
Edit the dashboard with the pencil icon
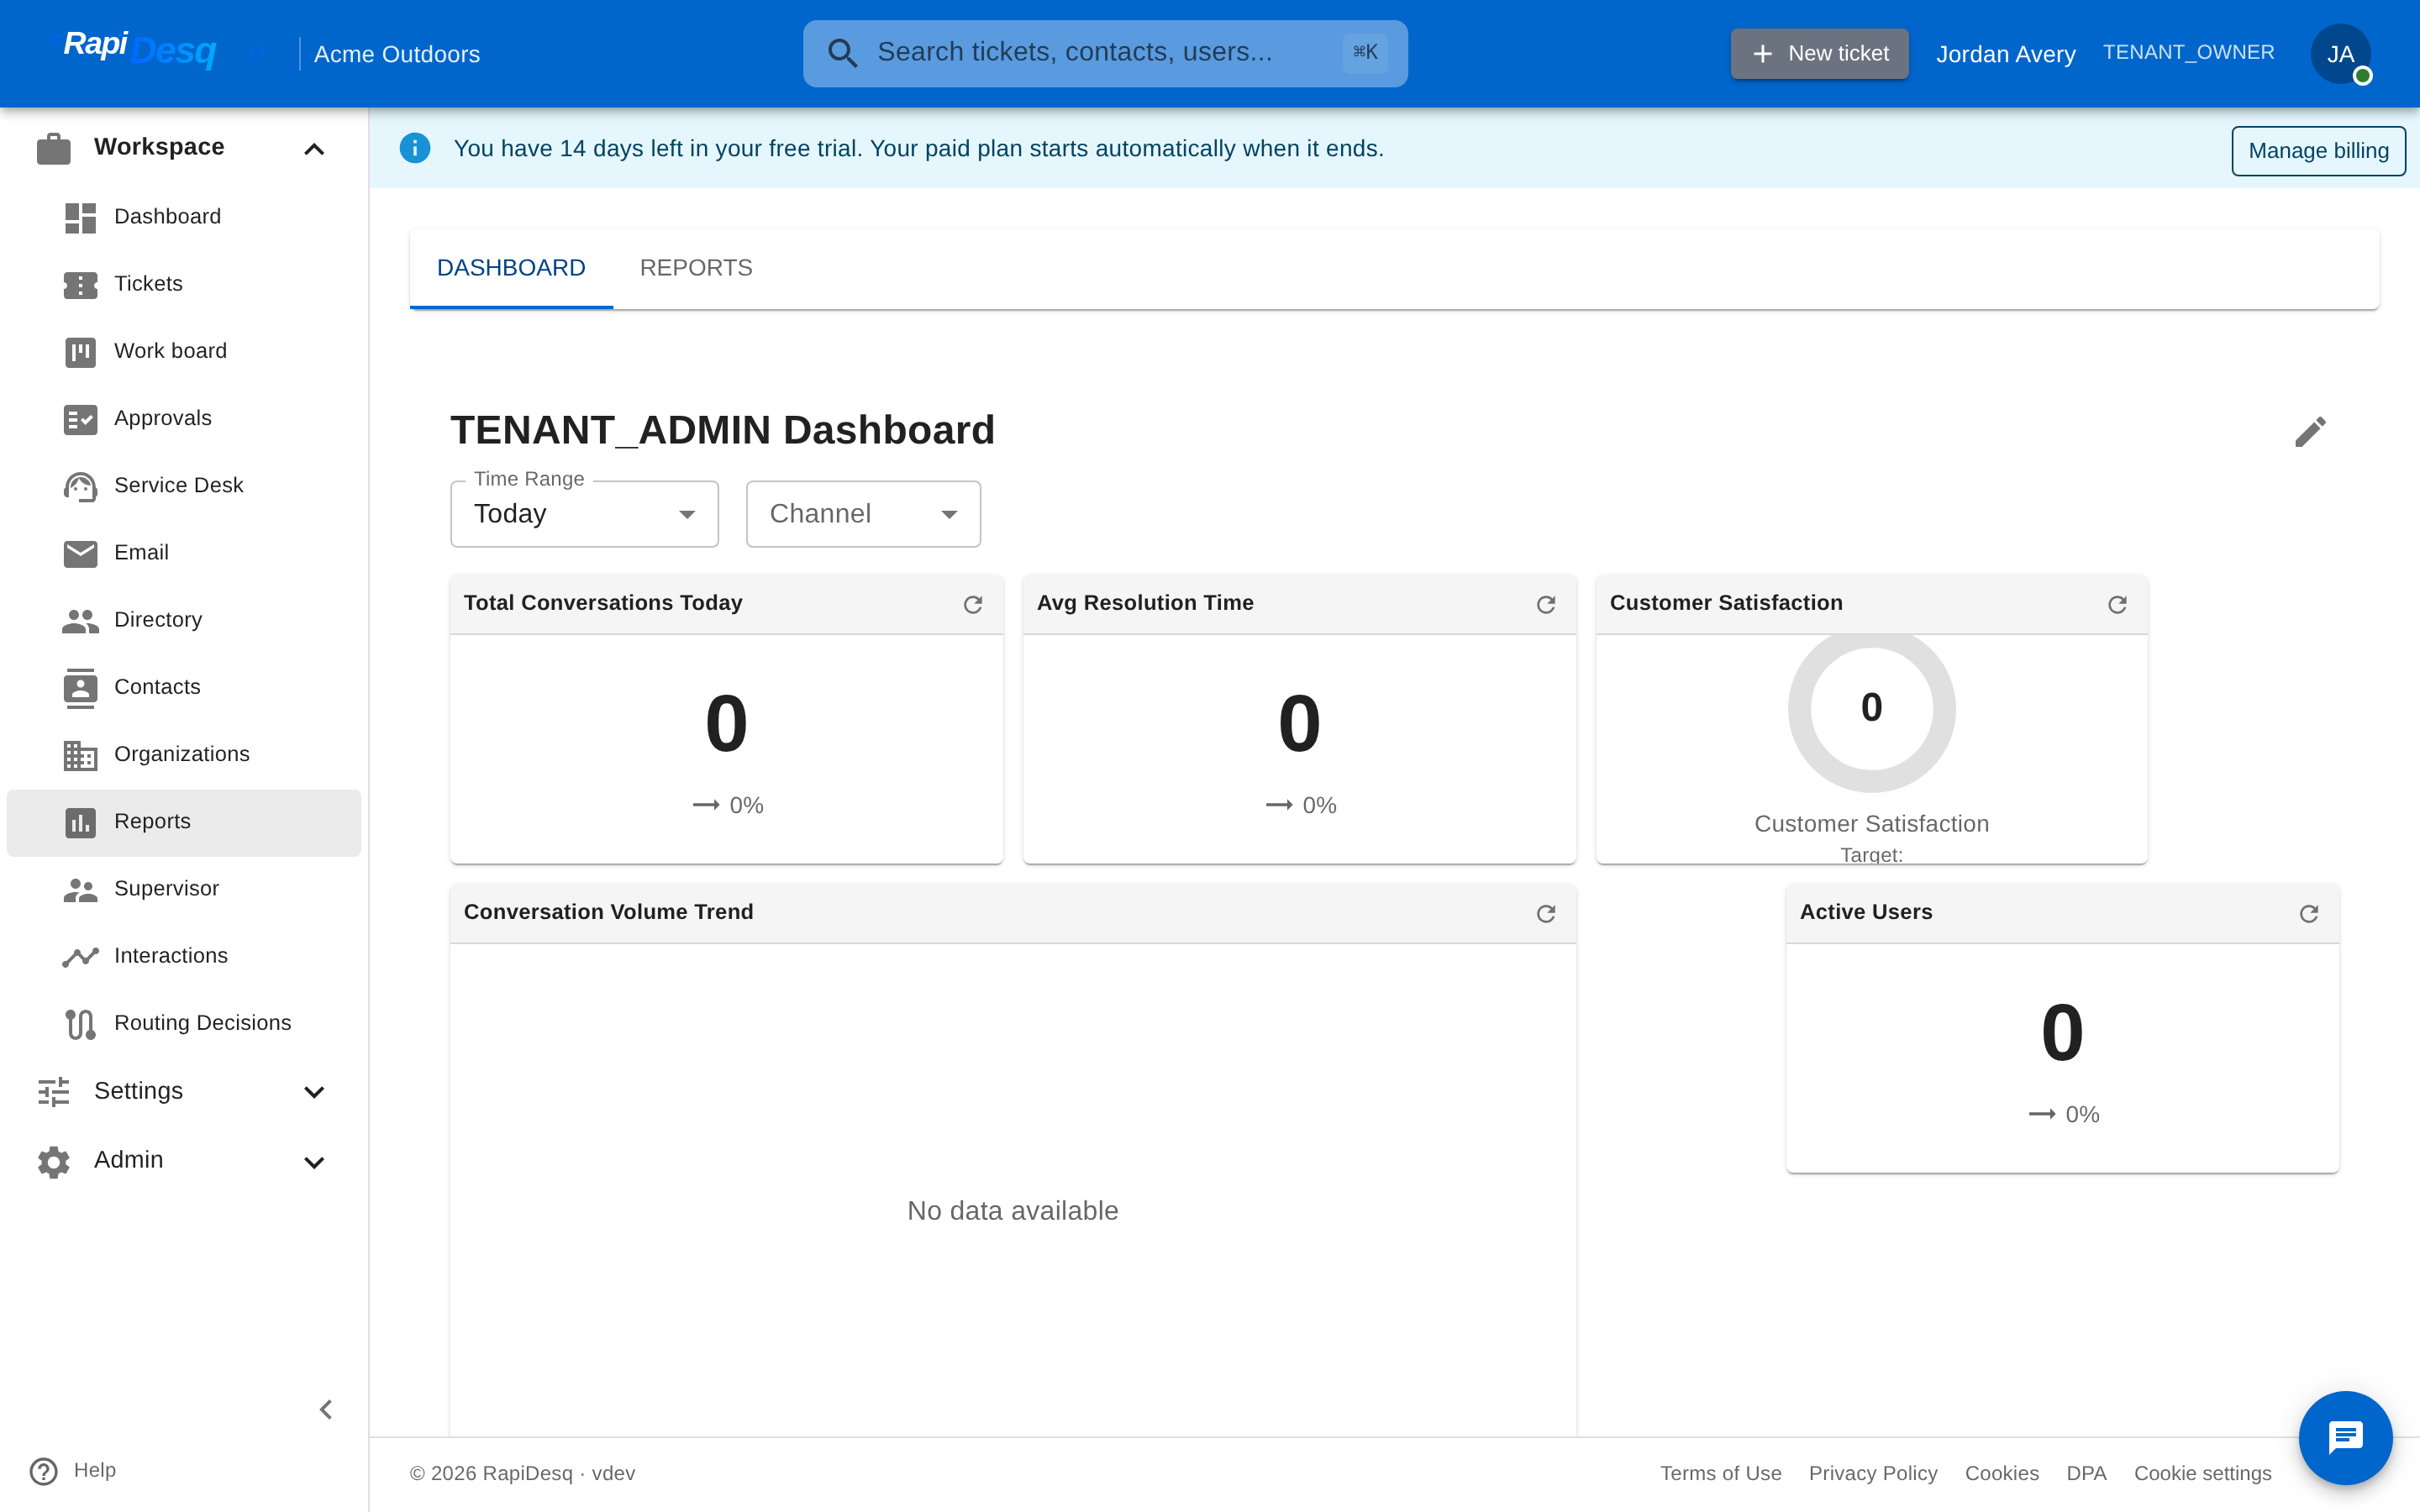click(2310, 431)
